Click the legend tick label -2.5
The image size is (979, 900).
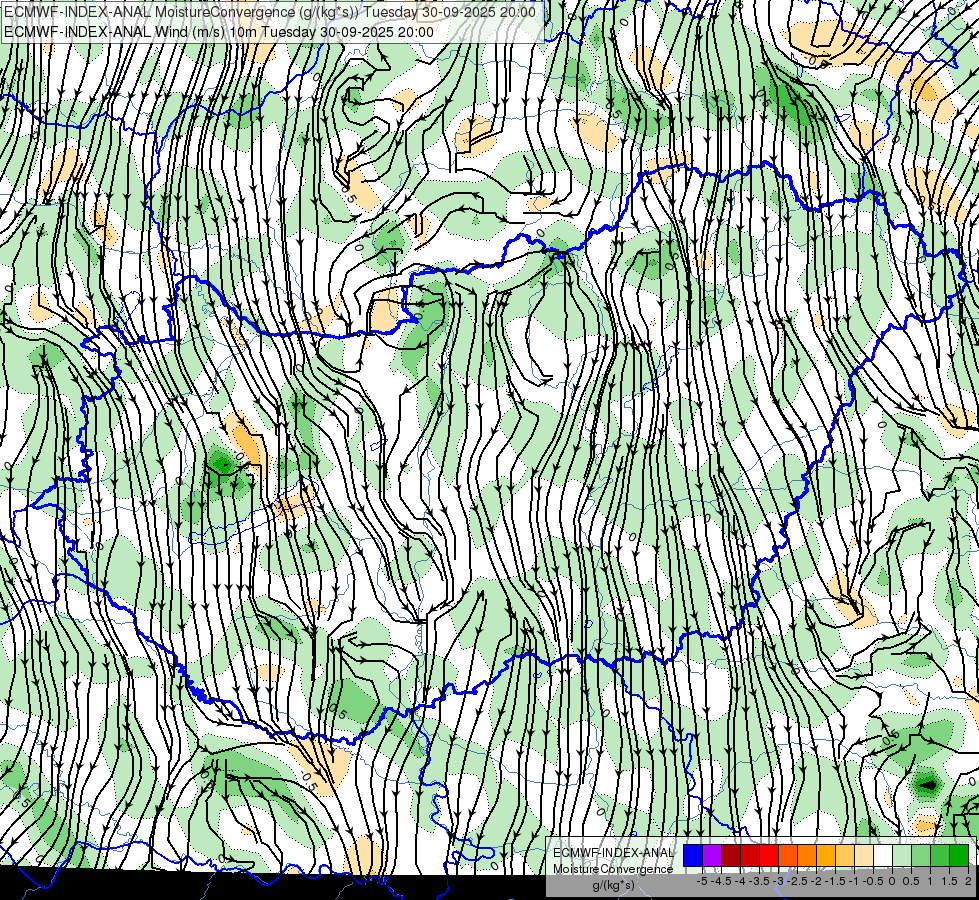click(x=797, y=881)
